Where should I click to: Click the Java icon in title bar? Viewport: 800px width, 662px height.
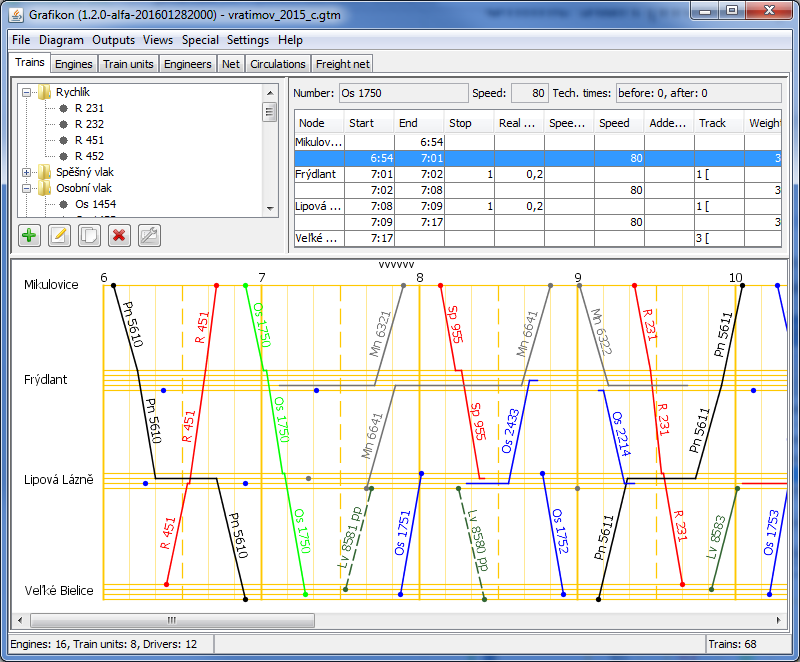point(16,14)
